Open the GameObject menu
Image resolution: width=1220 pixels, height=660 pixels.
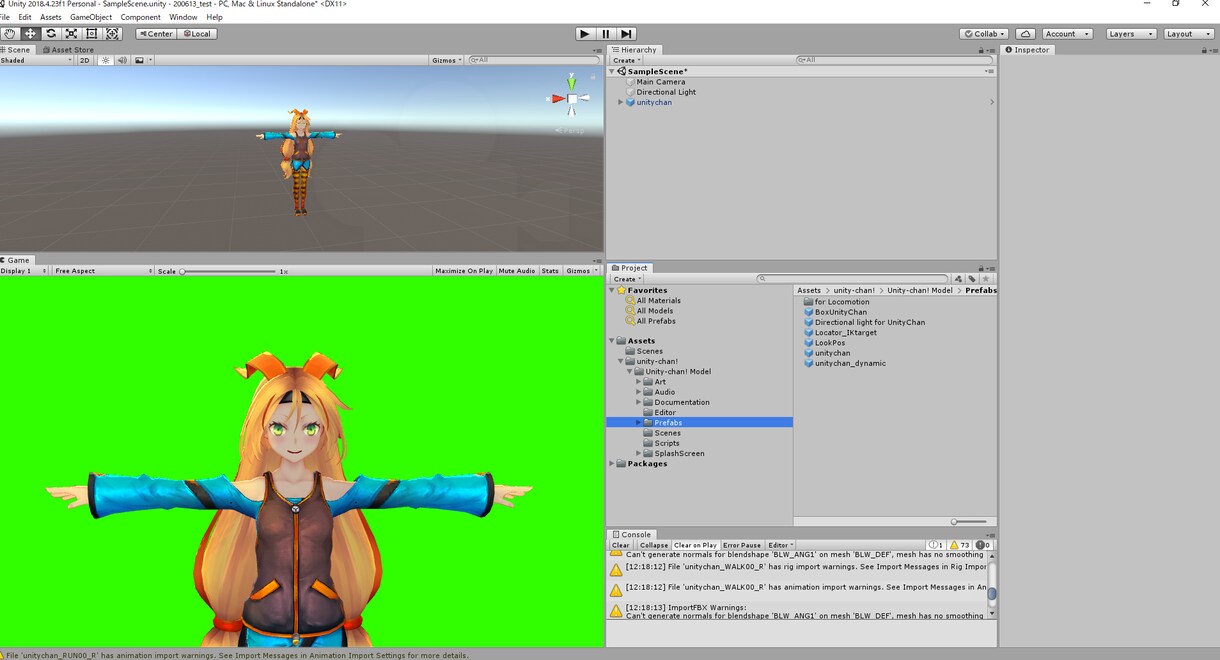91,17
